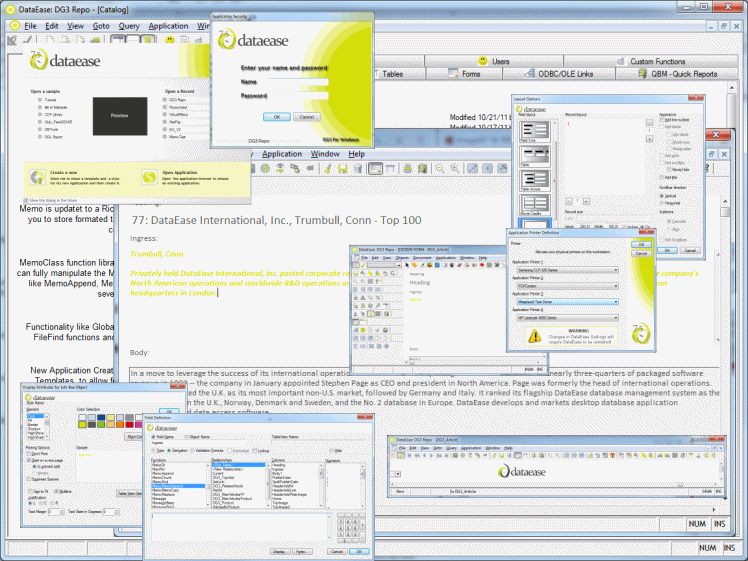The height and width of the screenshot is (561, 748).
Task: Click the trash delete toolbar icon
Action: click(358, 168)
